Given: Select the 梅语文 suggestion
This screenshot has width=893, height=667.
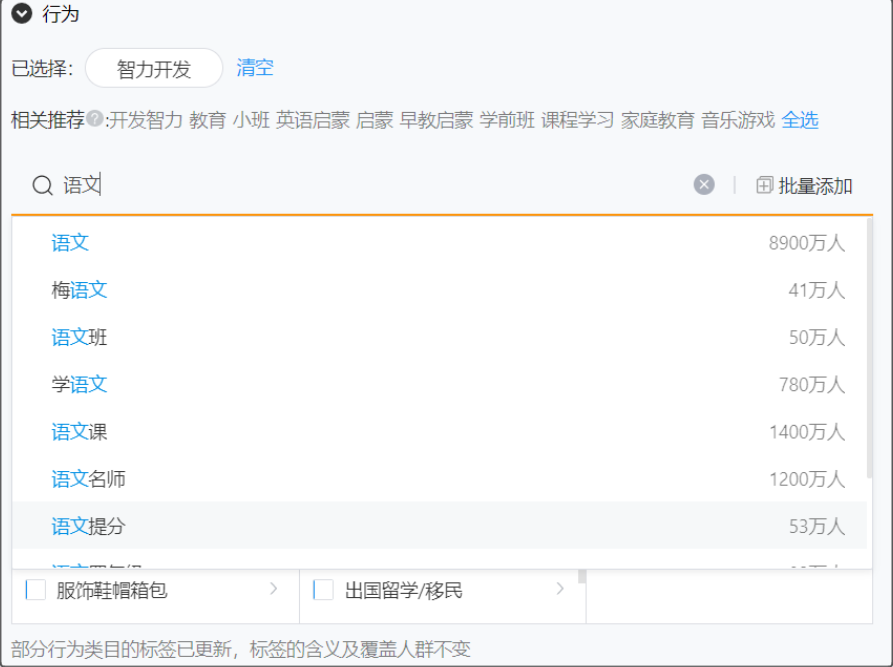Looking at the screenshot, I should 79,289.
